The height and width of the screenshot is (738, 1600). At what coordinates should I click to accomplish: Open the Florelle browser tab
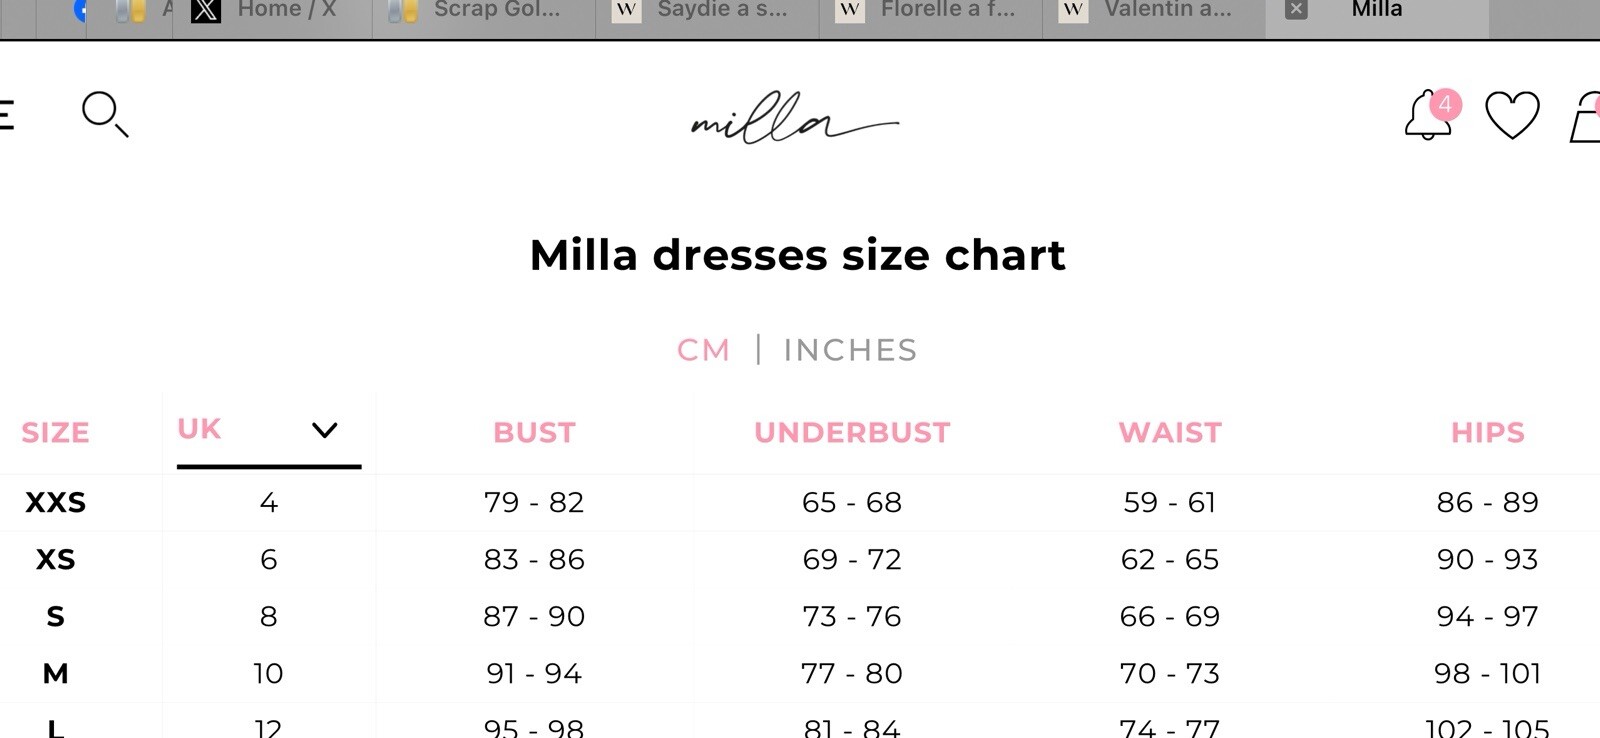[931, 12]
